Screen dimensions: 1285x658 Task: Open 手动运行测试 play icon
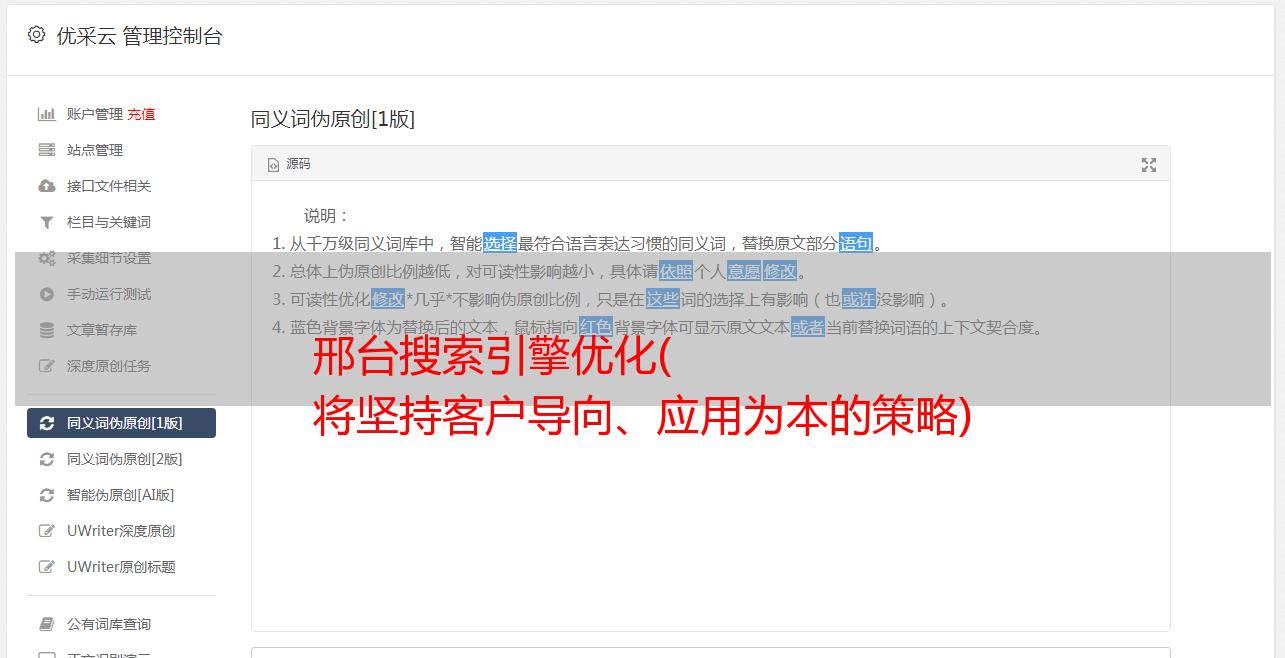tap(47, 294)
